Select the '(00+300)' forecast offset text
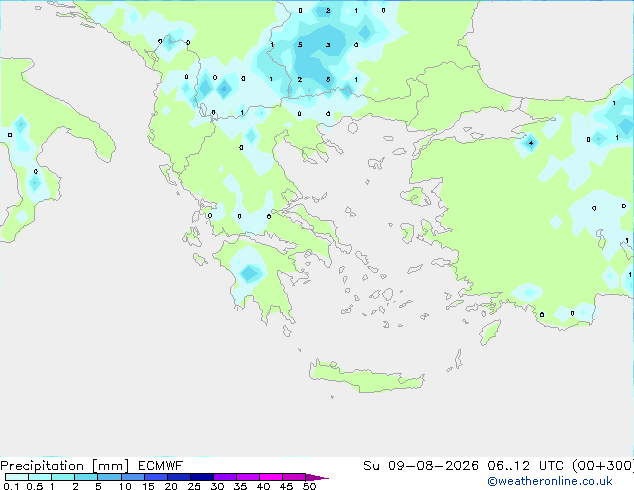This screenshot has height=490, width=634. tap(603, 466)
